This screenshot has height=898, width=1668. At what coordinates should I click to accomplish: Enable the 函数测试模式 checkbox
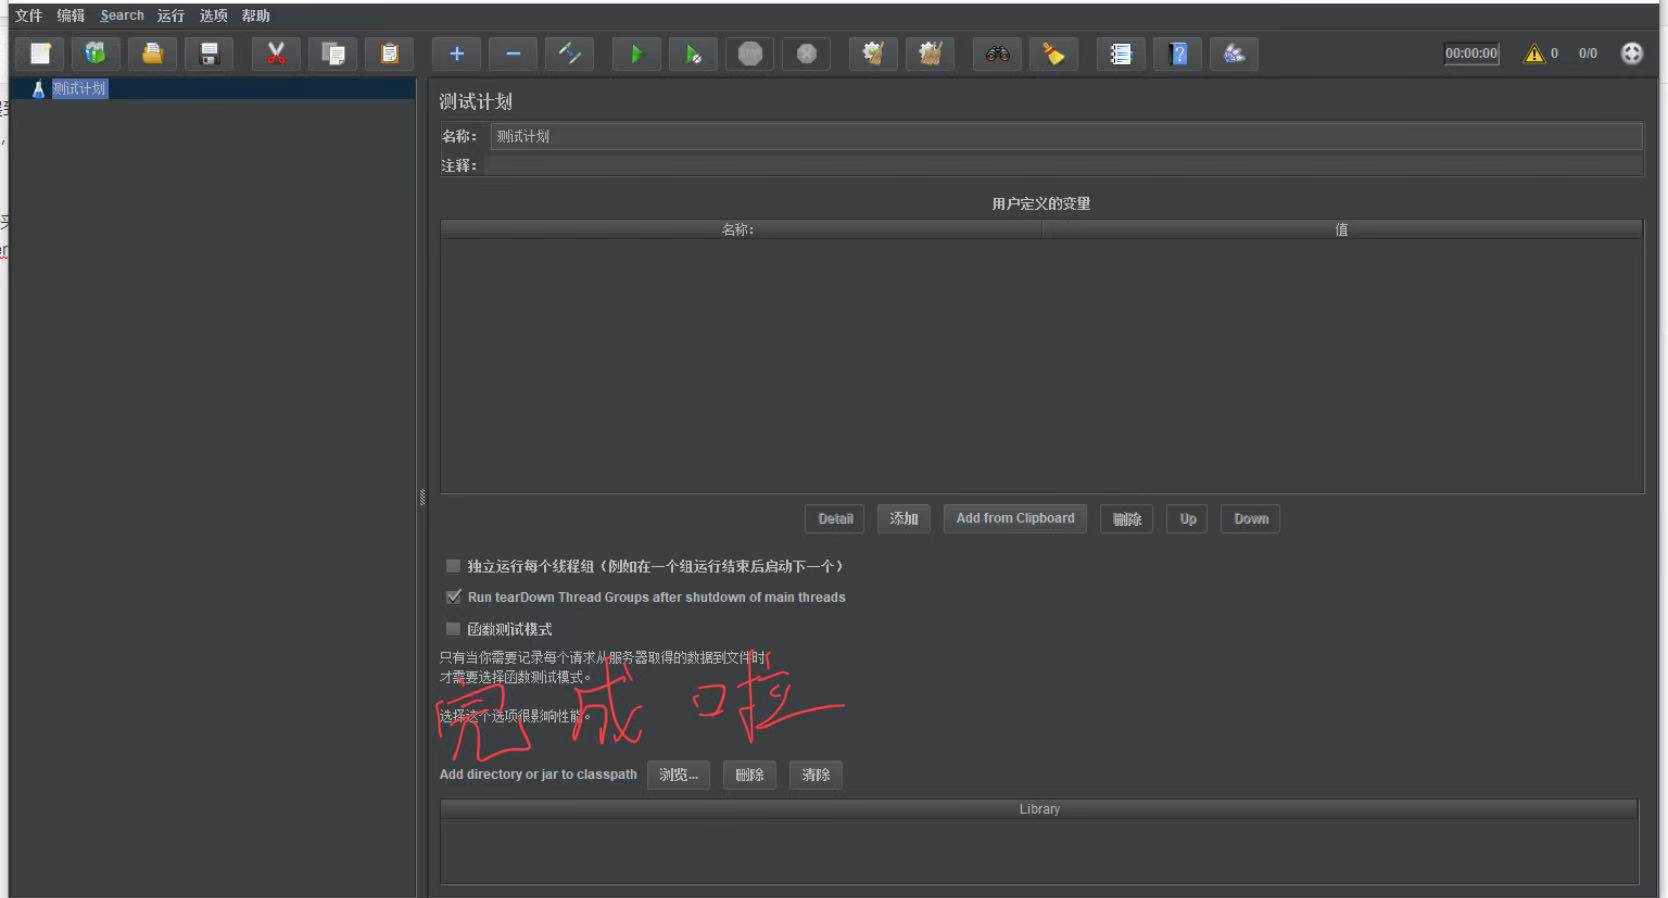tap(453, 629)
